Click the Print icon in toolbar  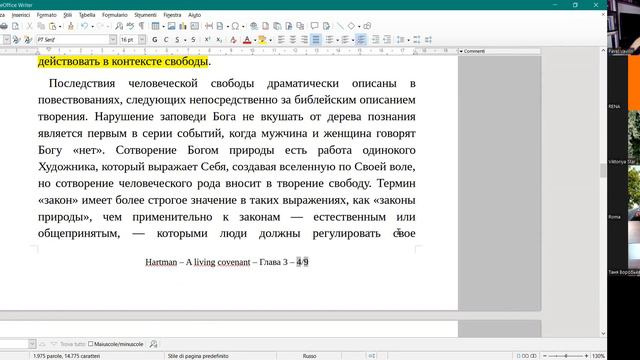coord(4,26)
